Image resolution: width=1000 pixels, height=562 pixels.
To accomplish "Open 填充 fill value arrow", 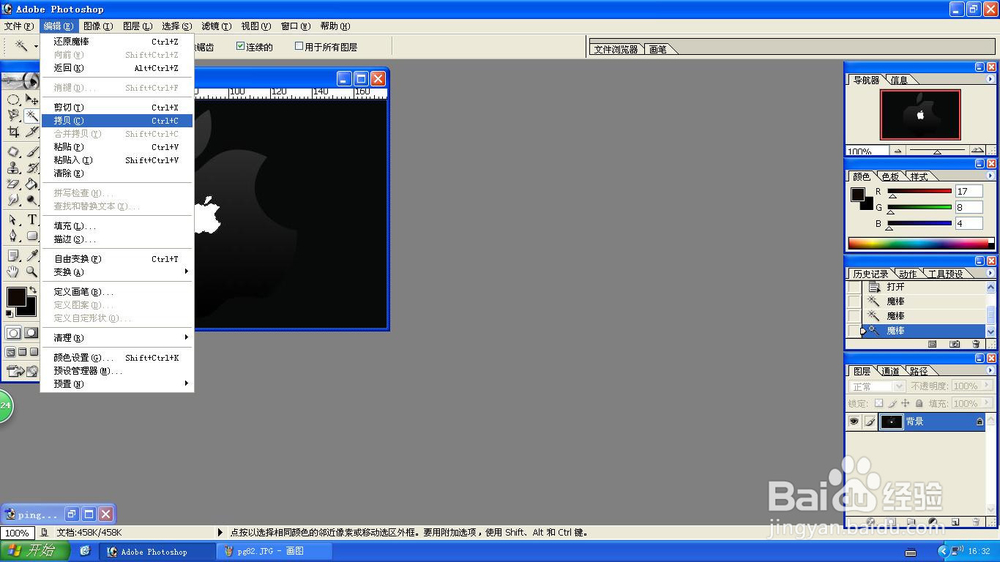I will coord(987,403).
